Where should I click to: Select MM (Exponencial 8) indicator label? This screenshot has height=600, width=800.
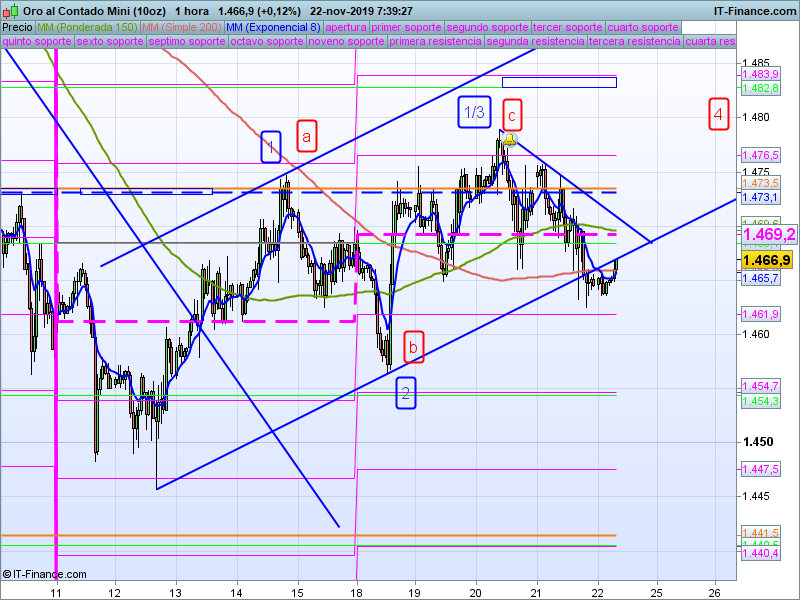pos(273,28)
